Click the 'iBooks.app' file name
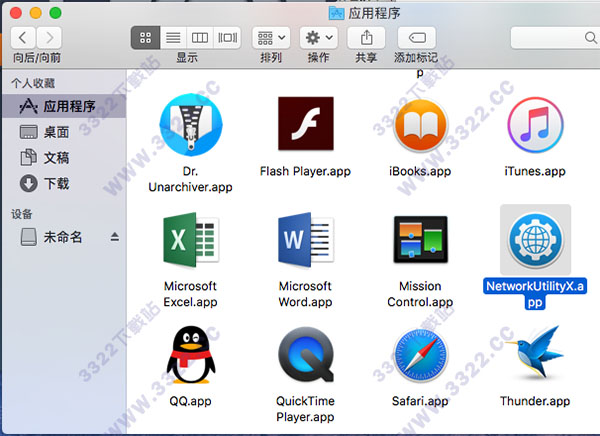The image size is (600, 436). [x=420, y=171]
